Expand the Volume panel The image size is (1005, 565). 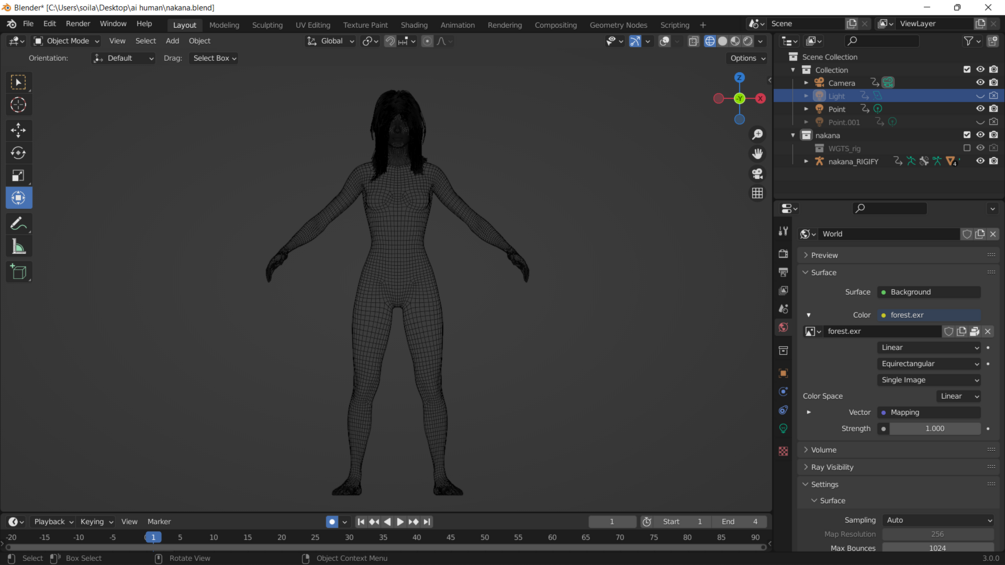point(824,450)
